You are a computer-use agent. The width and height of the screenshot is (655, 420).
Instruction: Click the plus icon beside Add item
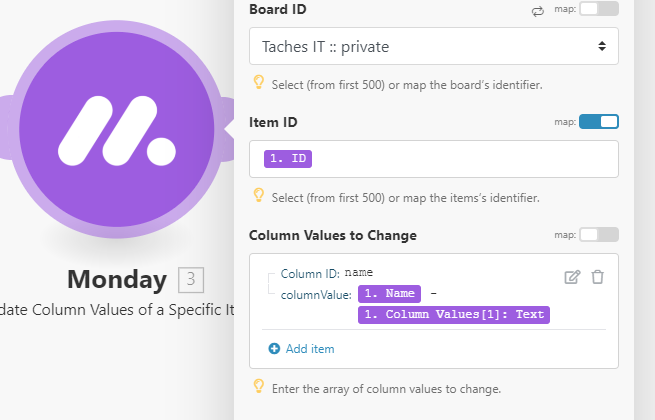pos(274,349)
